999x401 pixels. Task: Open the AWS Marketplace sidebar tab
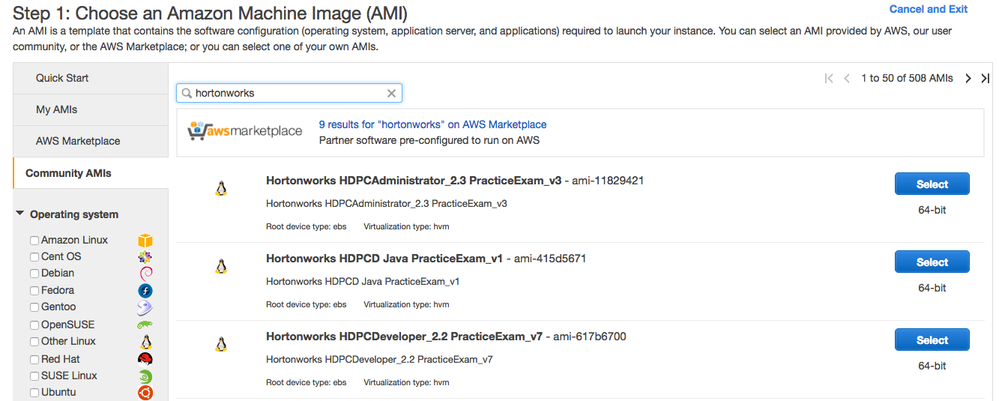(78, 141)
